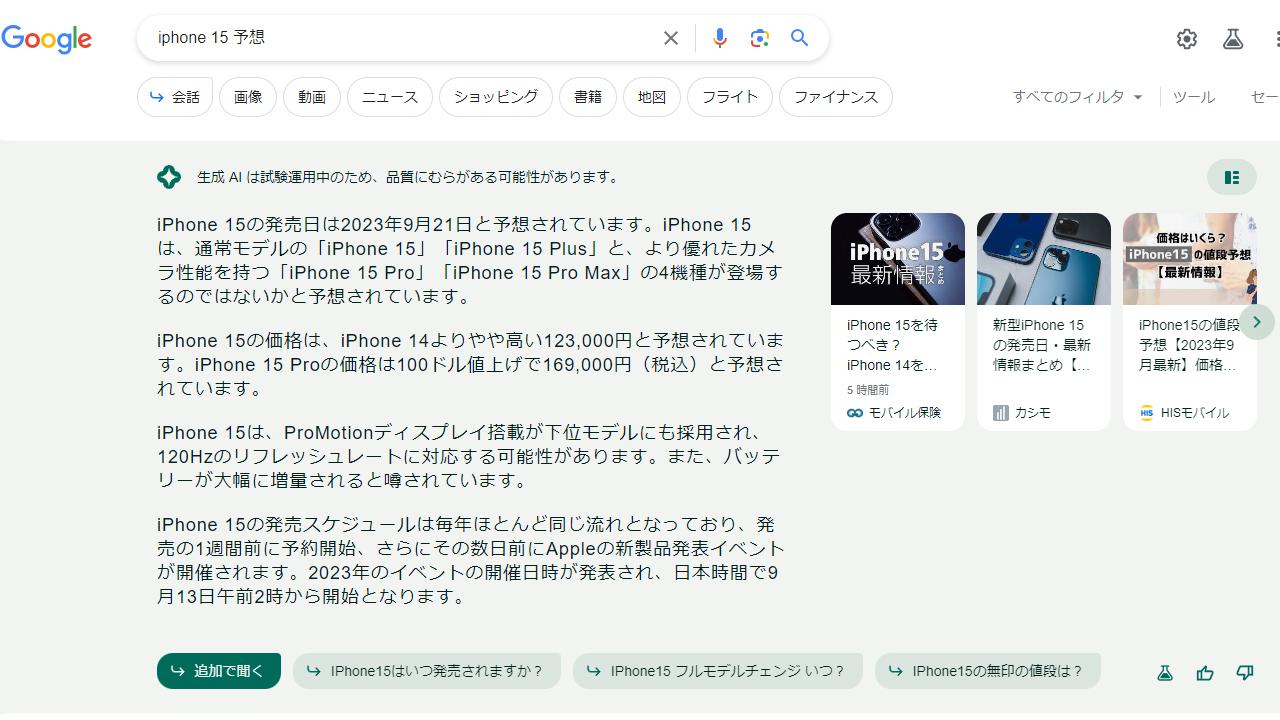Ask IPhone15の無印の値段は? follow-up
The image size is (1280, 720).
point(988,671)
